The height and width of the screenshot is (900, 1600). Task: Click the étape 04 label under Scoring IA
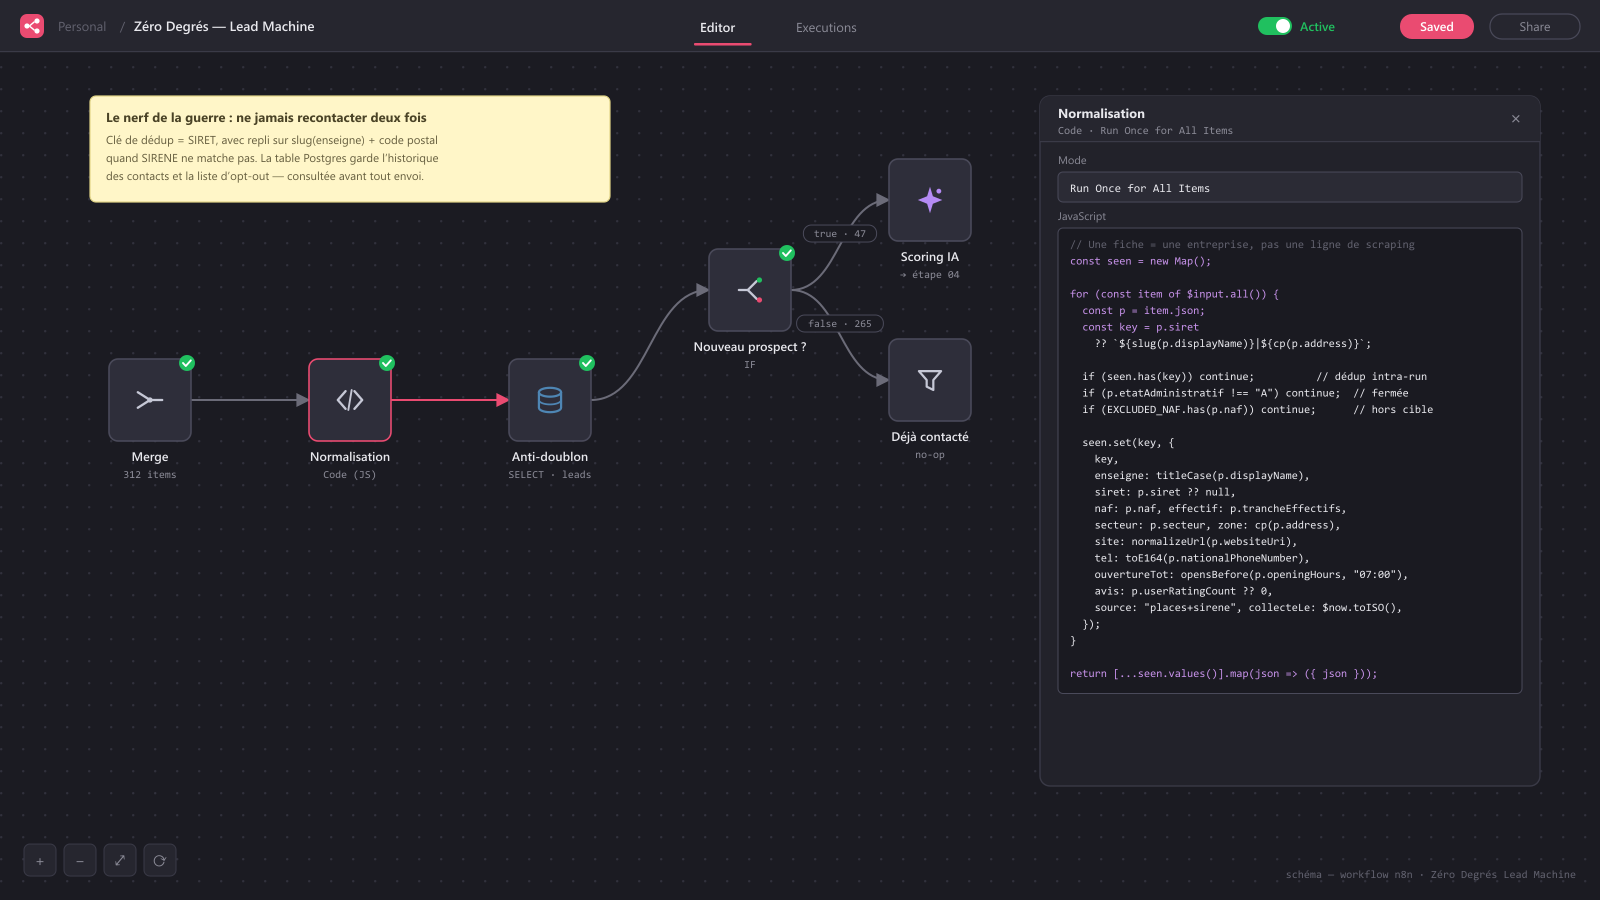pyautogui.click(x=930, y=275)
